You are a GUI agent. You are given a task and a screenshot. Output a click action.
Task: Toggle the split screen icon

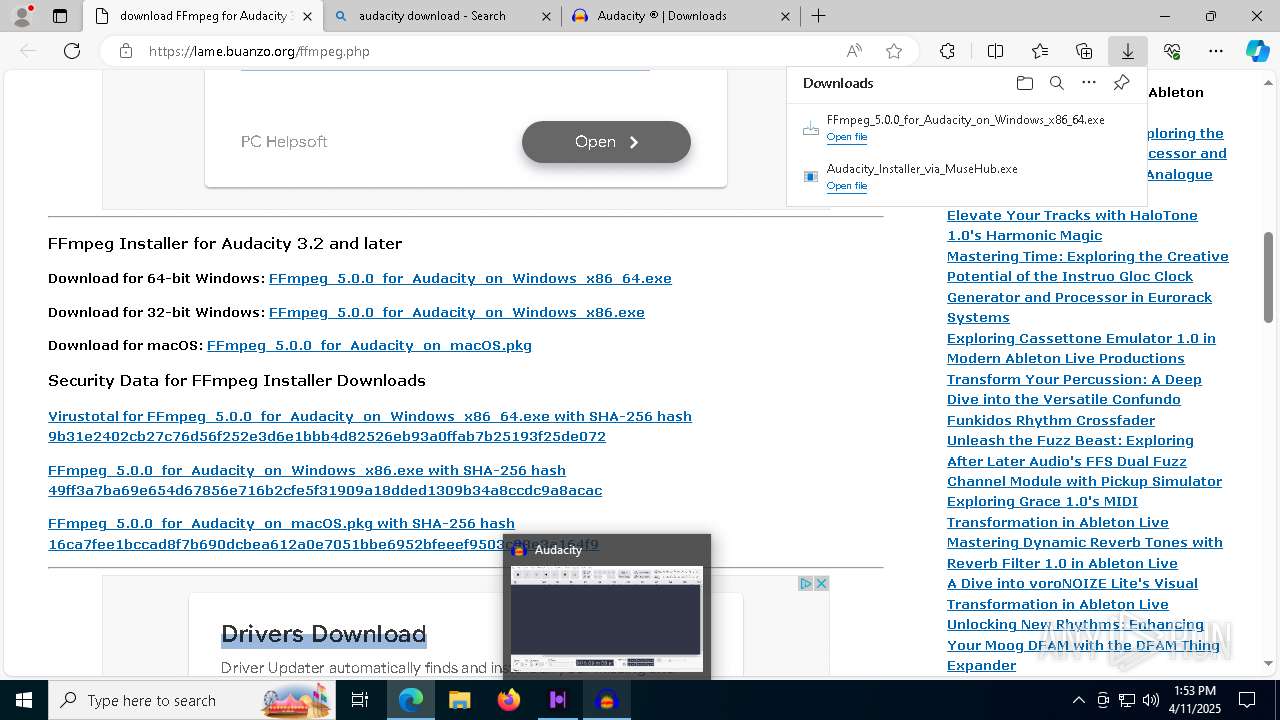[x=995, y=51]
